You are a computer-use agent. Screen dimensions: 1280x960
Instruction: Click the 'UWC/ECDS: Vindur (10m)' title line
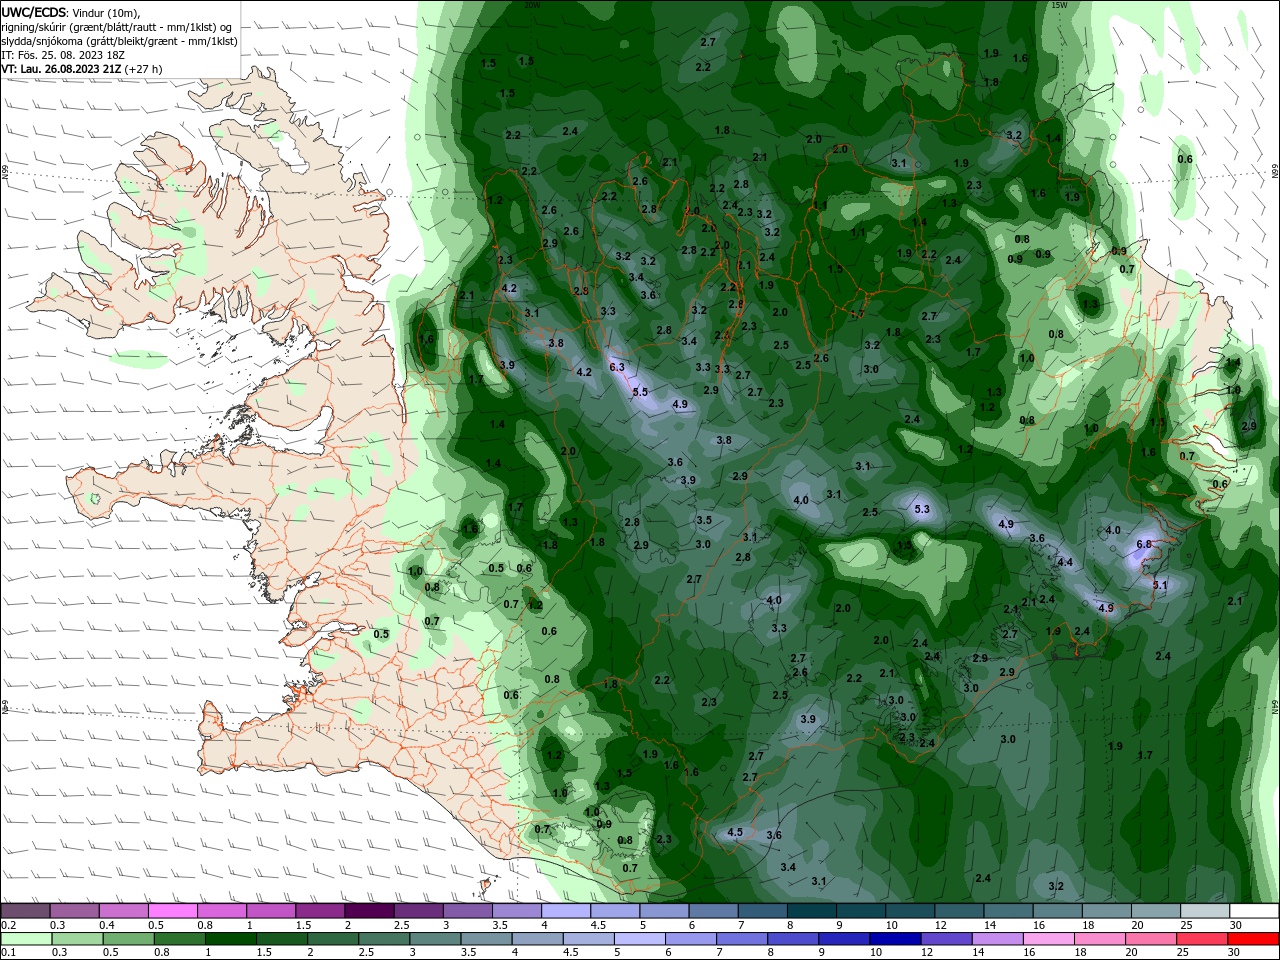pos(71,12)
